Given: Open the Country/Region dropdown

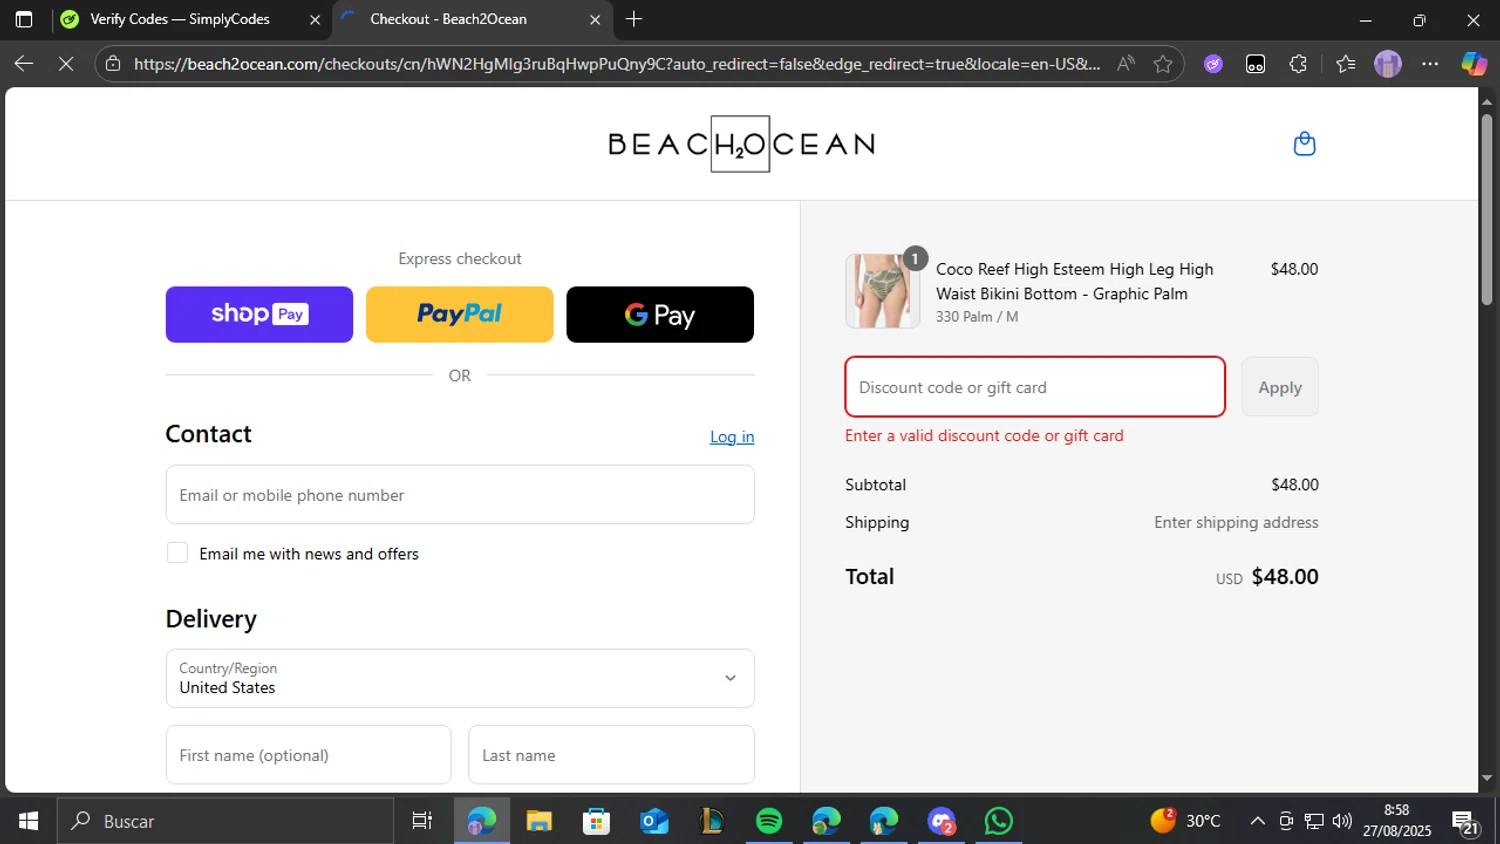Looking at the screenshot, I should tap(460, 678).
